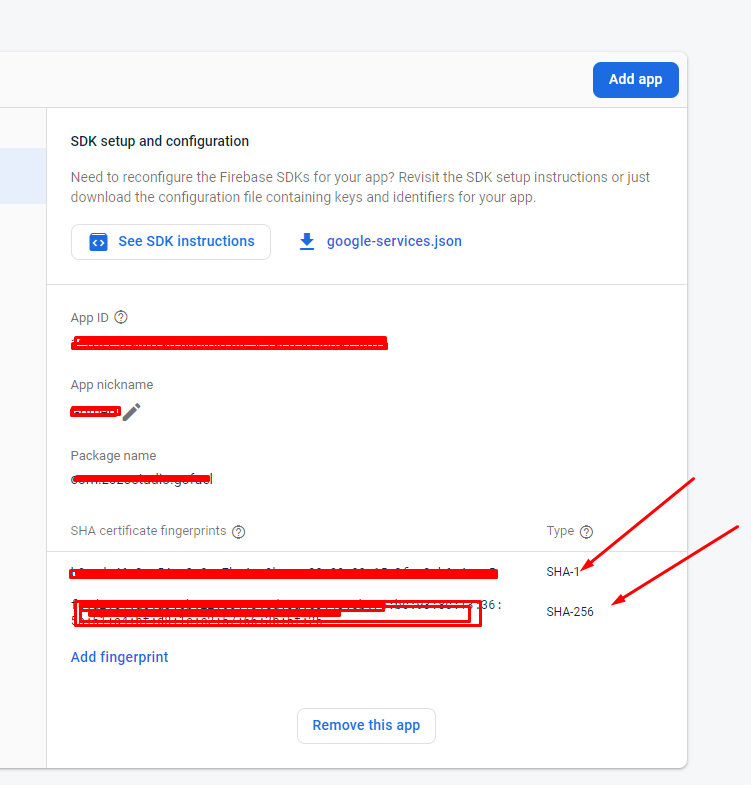Click the download icon beside google-services.json
The width and height of the screenshot is (753, 788).
[307, 242]
